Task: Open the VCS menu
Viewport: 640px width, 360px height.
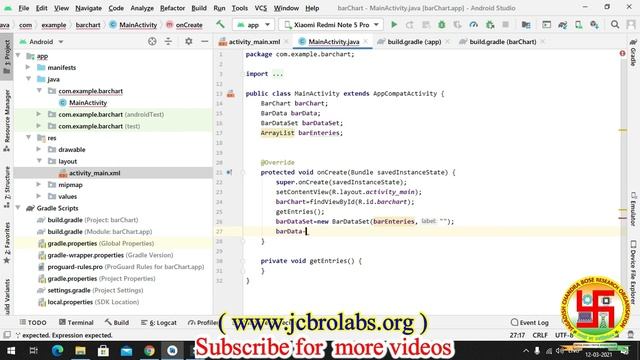Action: (x=260, y=8)
